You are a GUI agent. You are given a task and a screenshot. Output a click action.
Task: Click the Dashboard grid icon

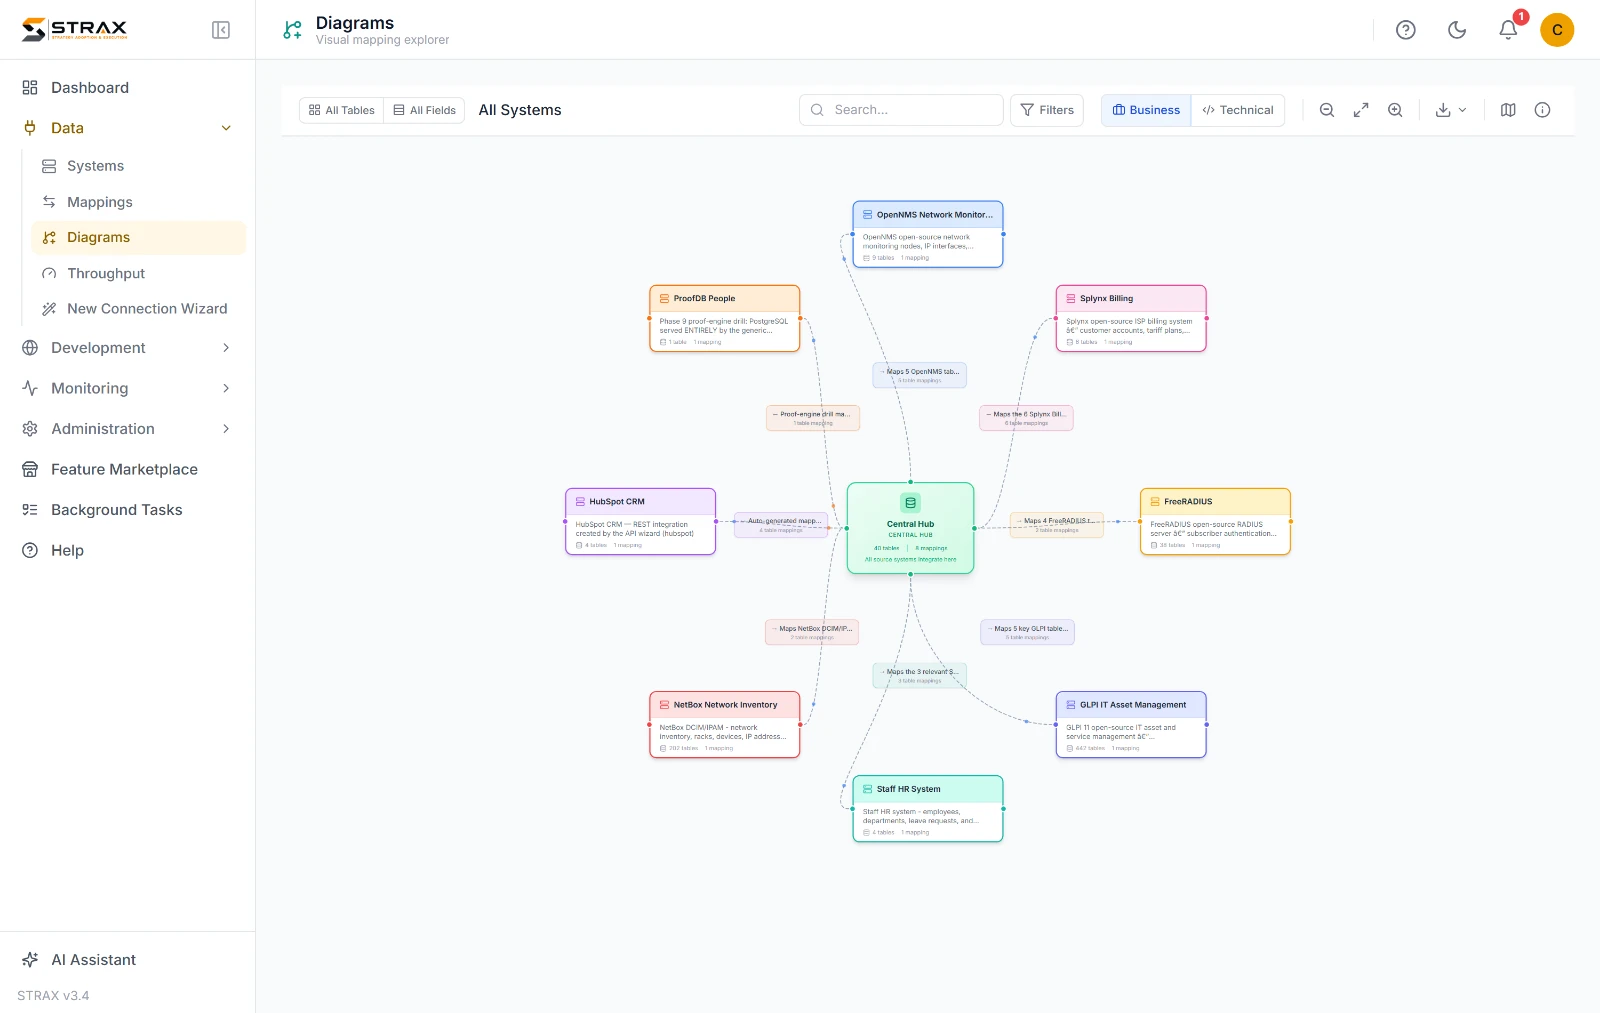click(30, 88)
